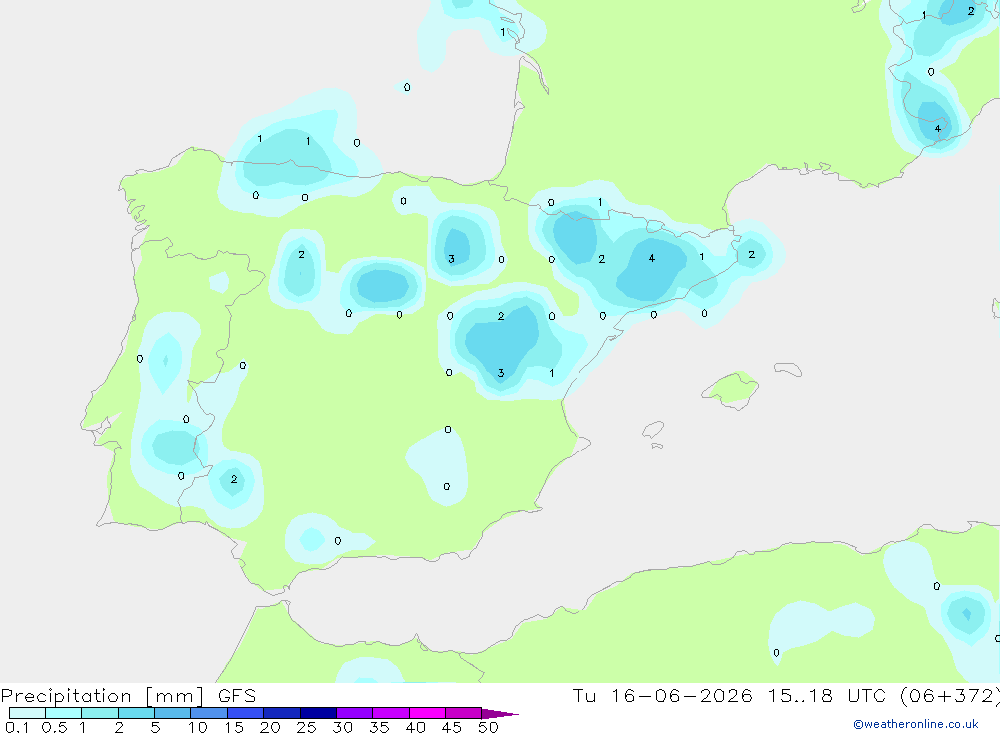Open the weatheronline.co.uk copyright link
This screenshot has width=1000, height=733.
click(x=916, y=724)
